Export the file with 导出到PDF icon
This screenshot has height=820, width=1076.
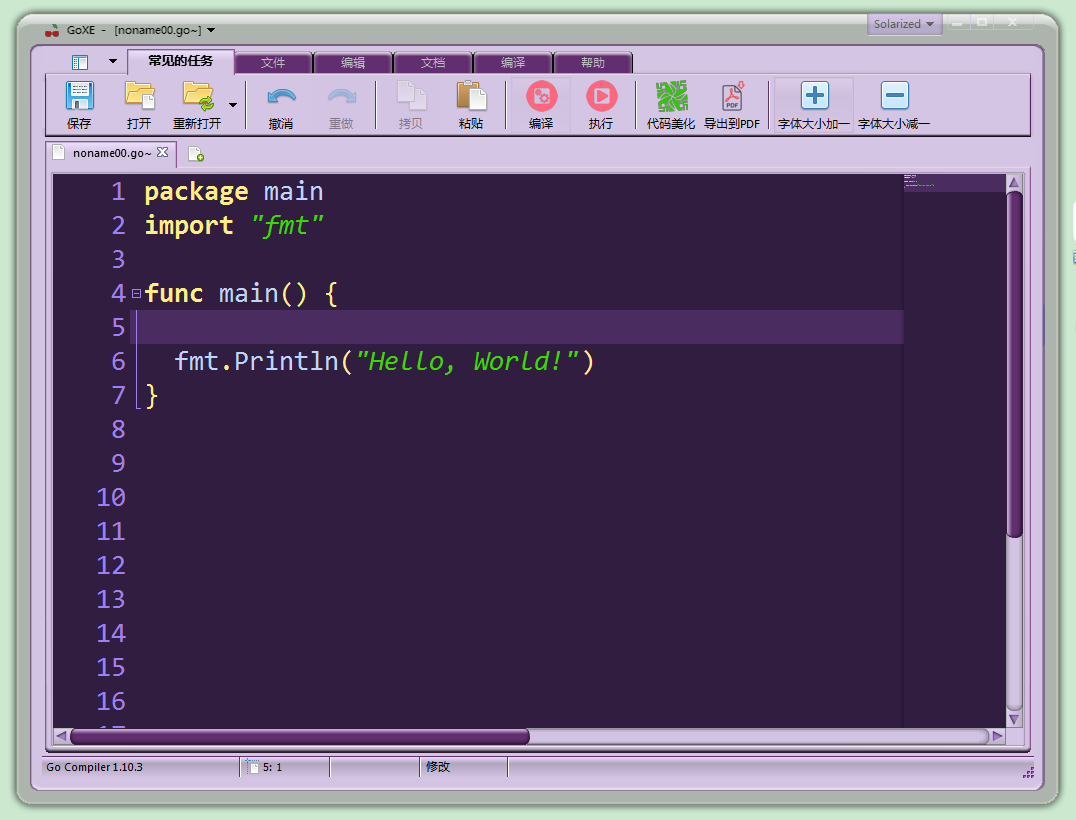(732, 97)
